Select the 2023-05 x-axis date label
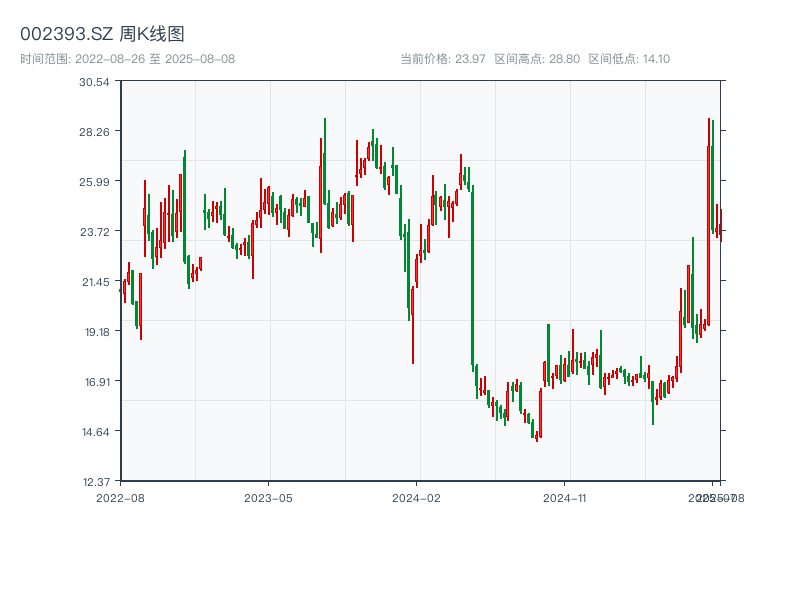Image resolution: width=800 pixels, height=600 pixels. tap(268, 497)
